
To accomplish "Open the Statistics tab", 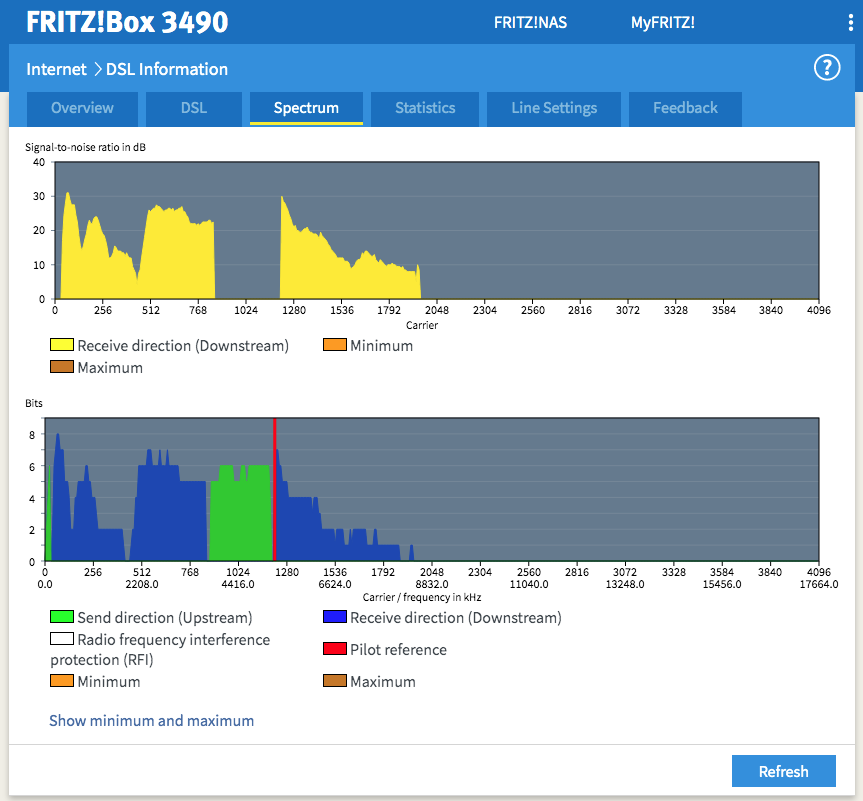I will (425, 108).
